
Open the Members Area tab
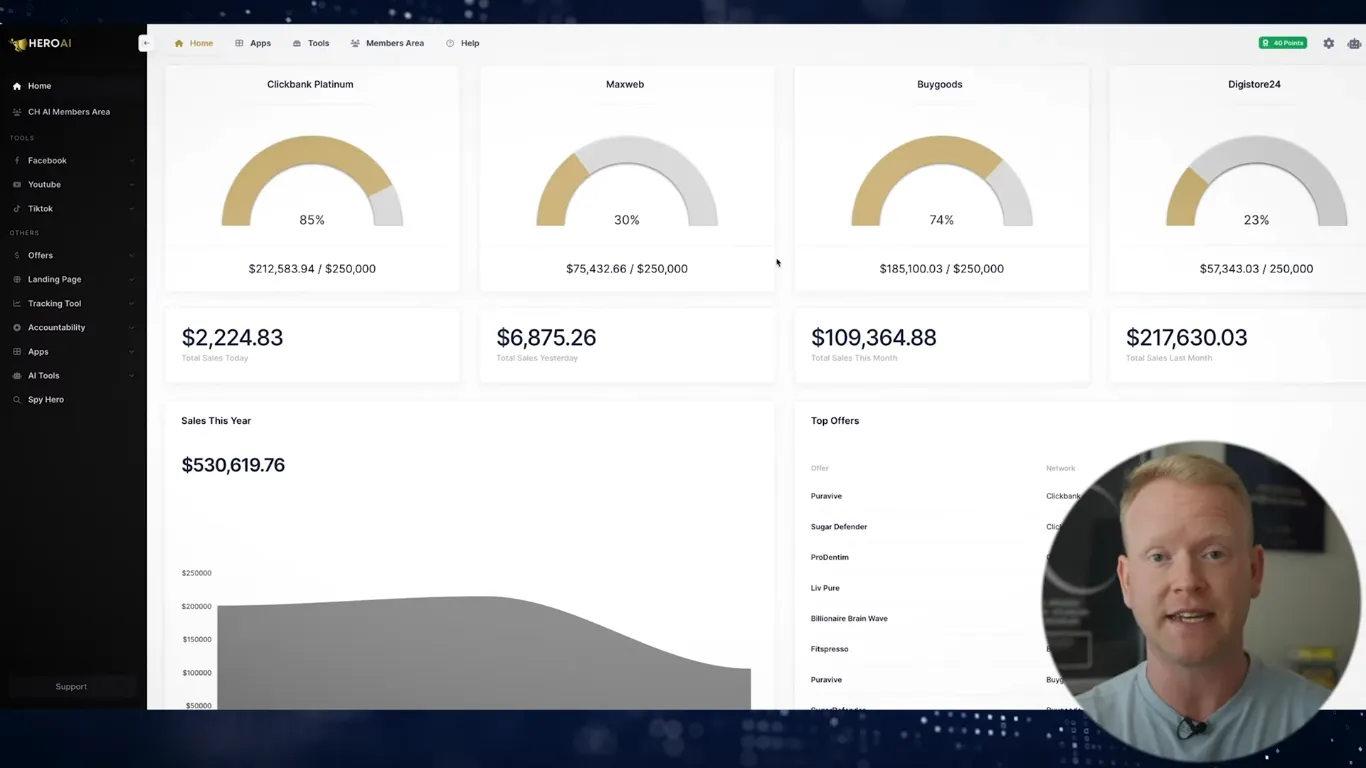[387, 43]
